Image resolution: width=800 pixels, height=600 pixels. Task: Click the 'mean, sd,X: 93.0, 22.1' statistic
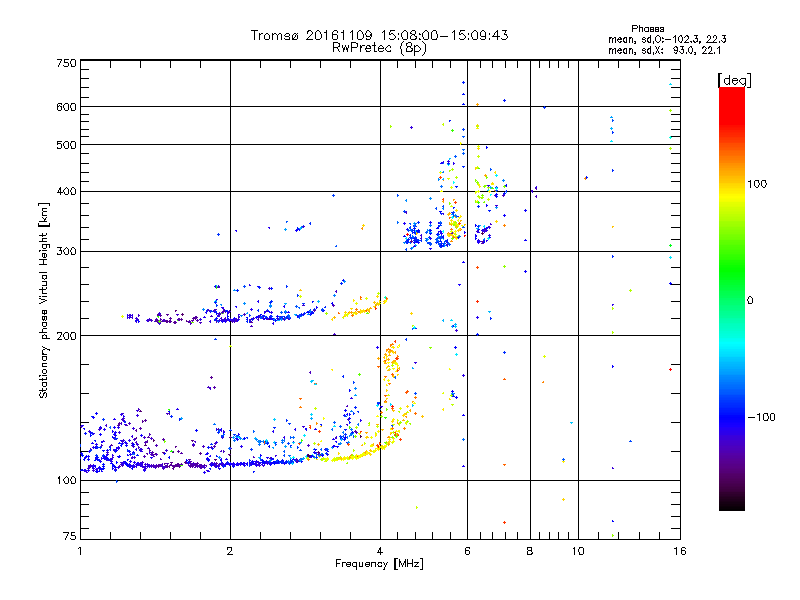click(x=664, y=51)
